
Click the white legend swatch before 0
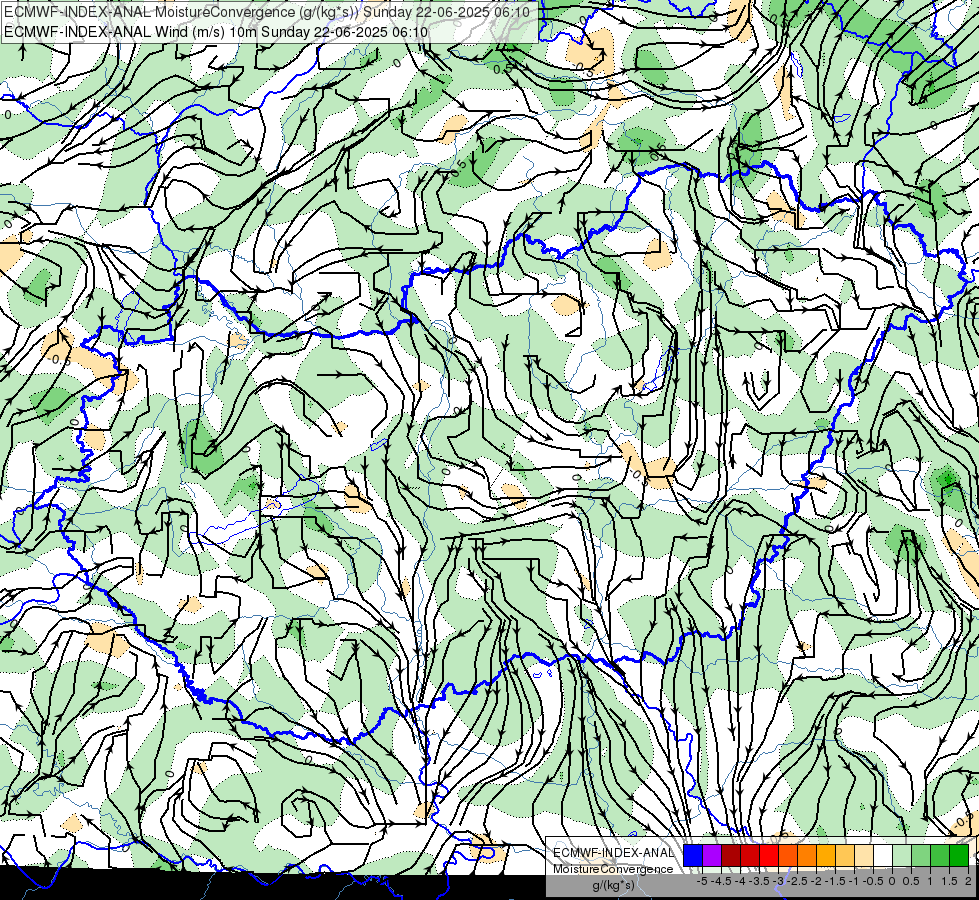[x=882, y=855]
